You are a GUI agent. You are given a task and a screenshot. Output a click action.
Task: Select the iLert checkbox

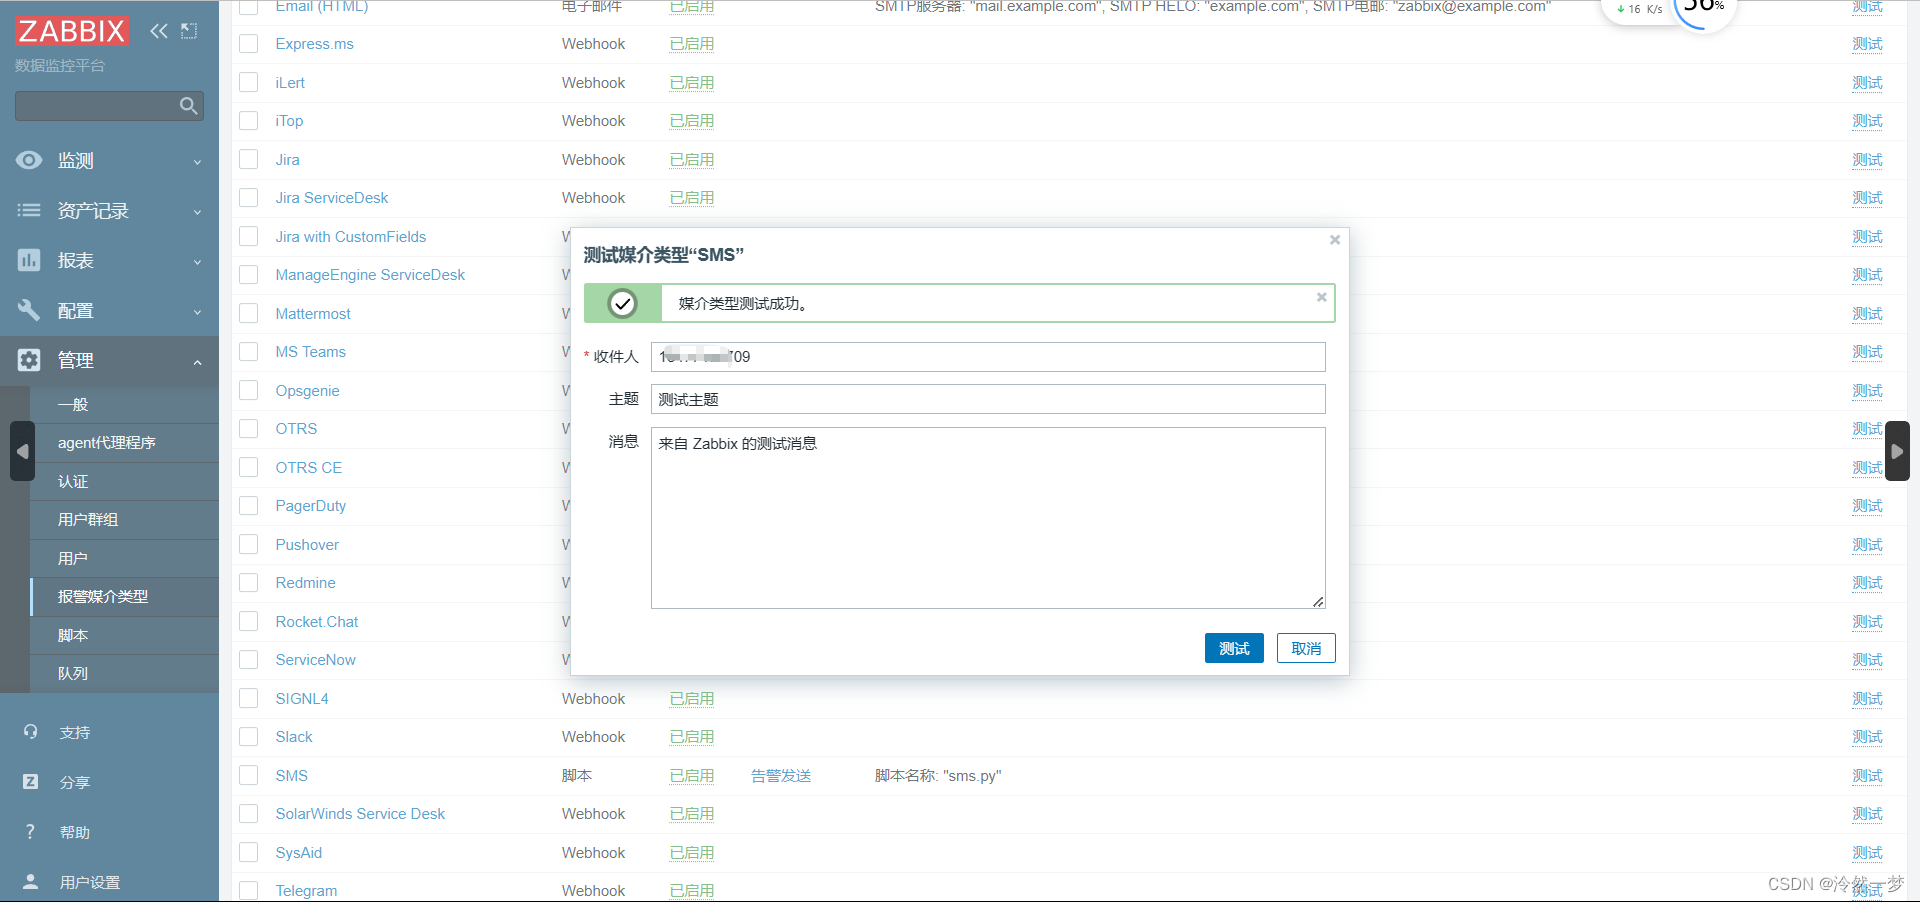coord(249,83)
